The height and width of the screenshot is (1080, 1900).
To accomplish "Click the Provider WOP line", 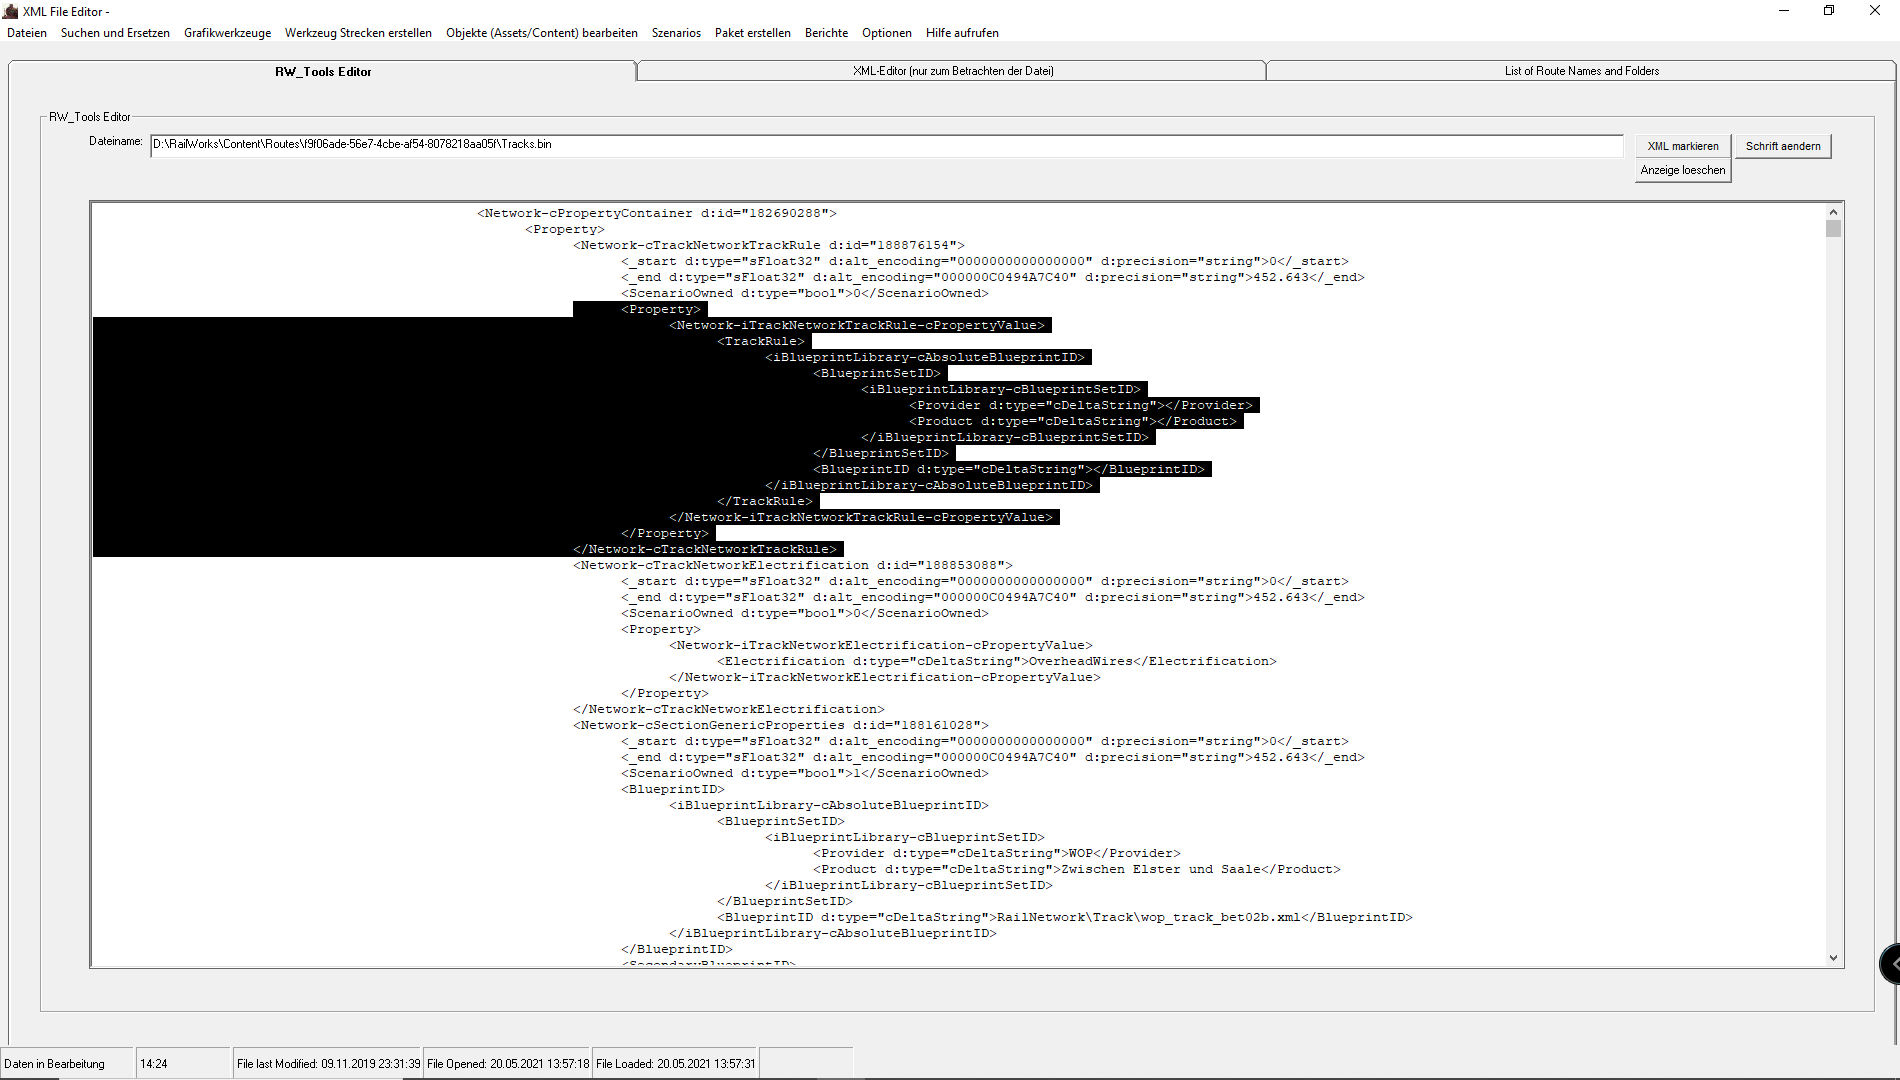I will [997, 853].
